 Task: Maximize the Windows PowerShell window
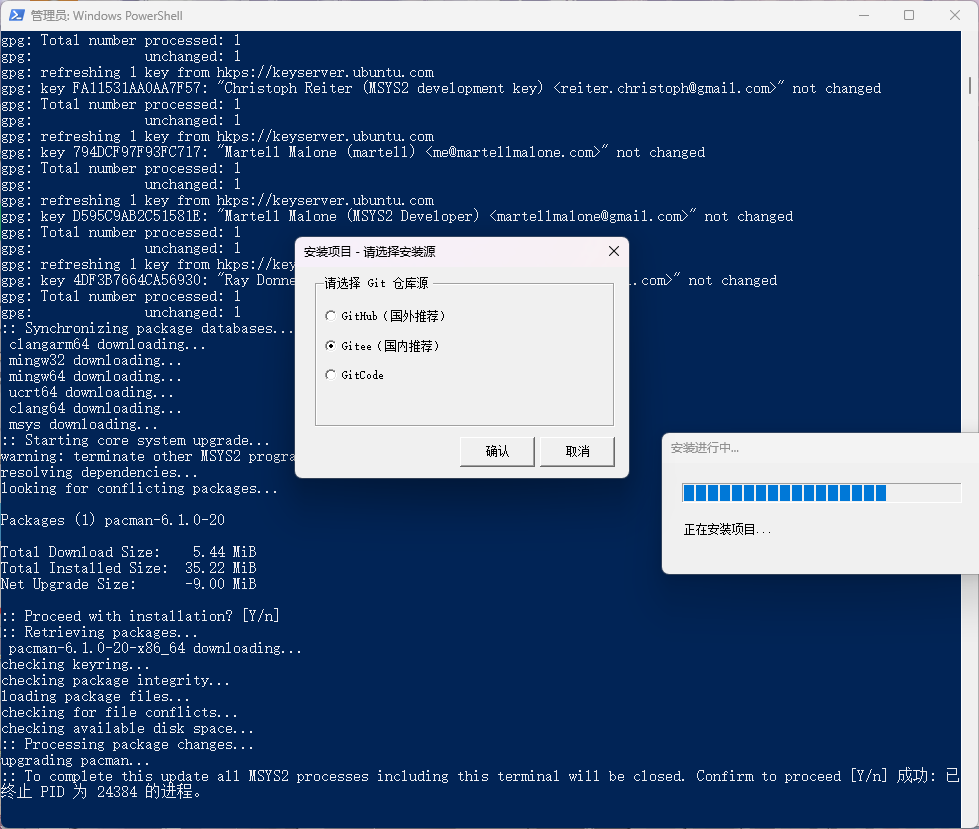tap(909, 15)
